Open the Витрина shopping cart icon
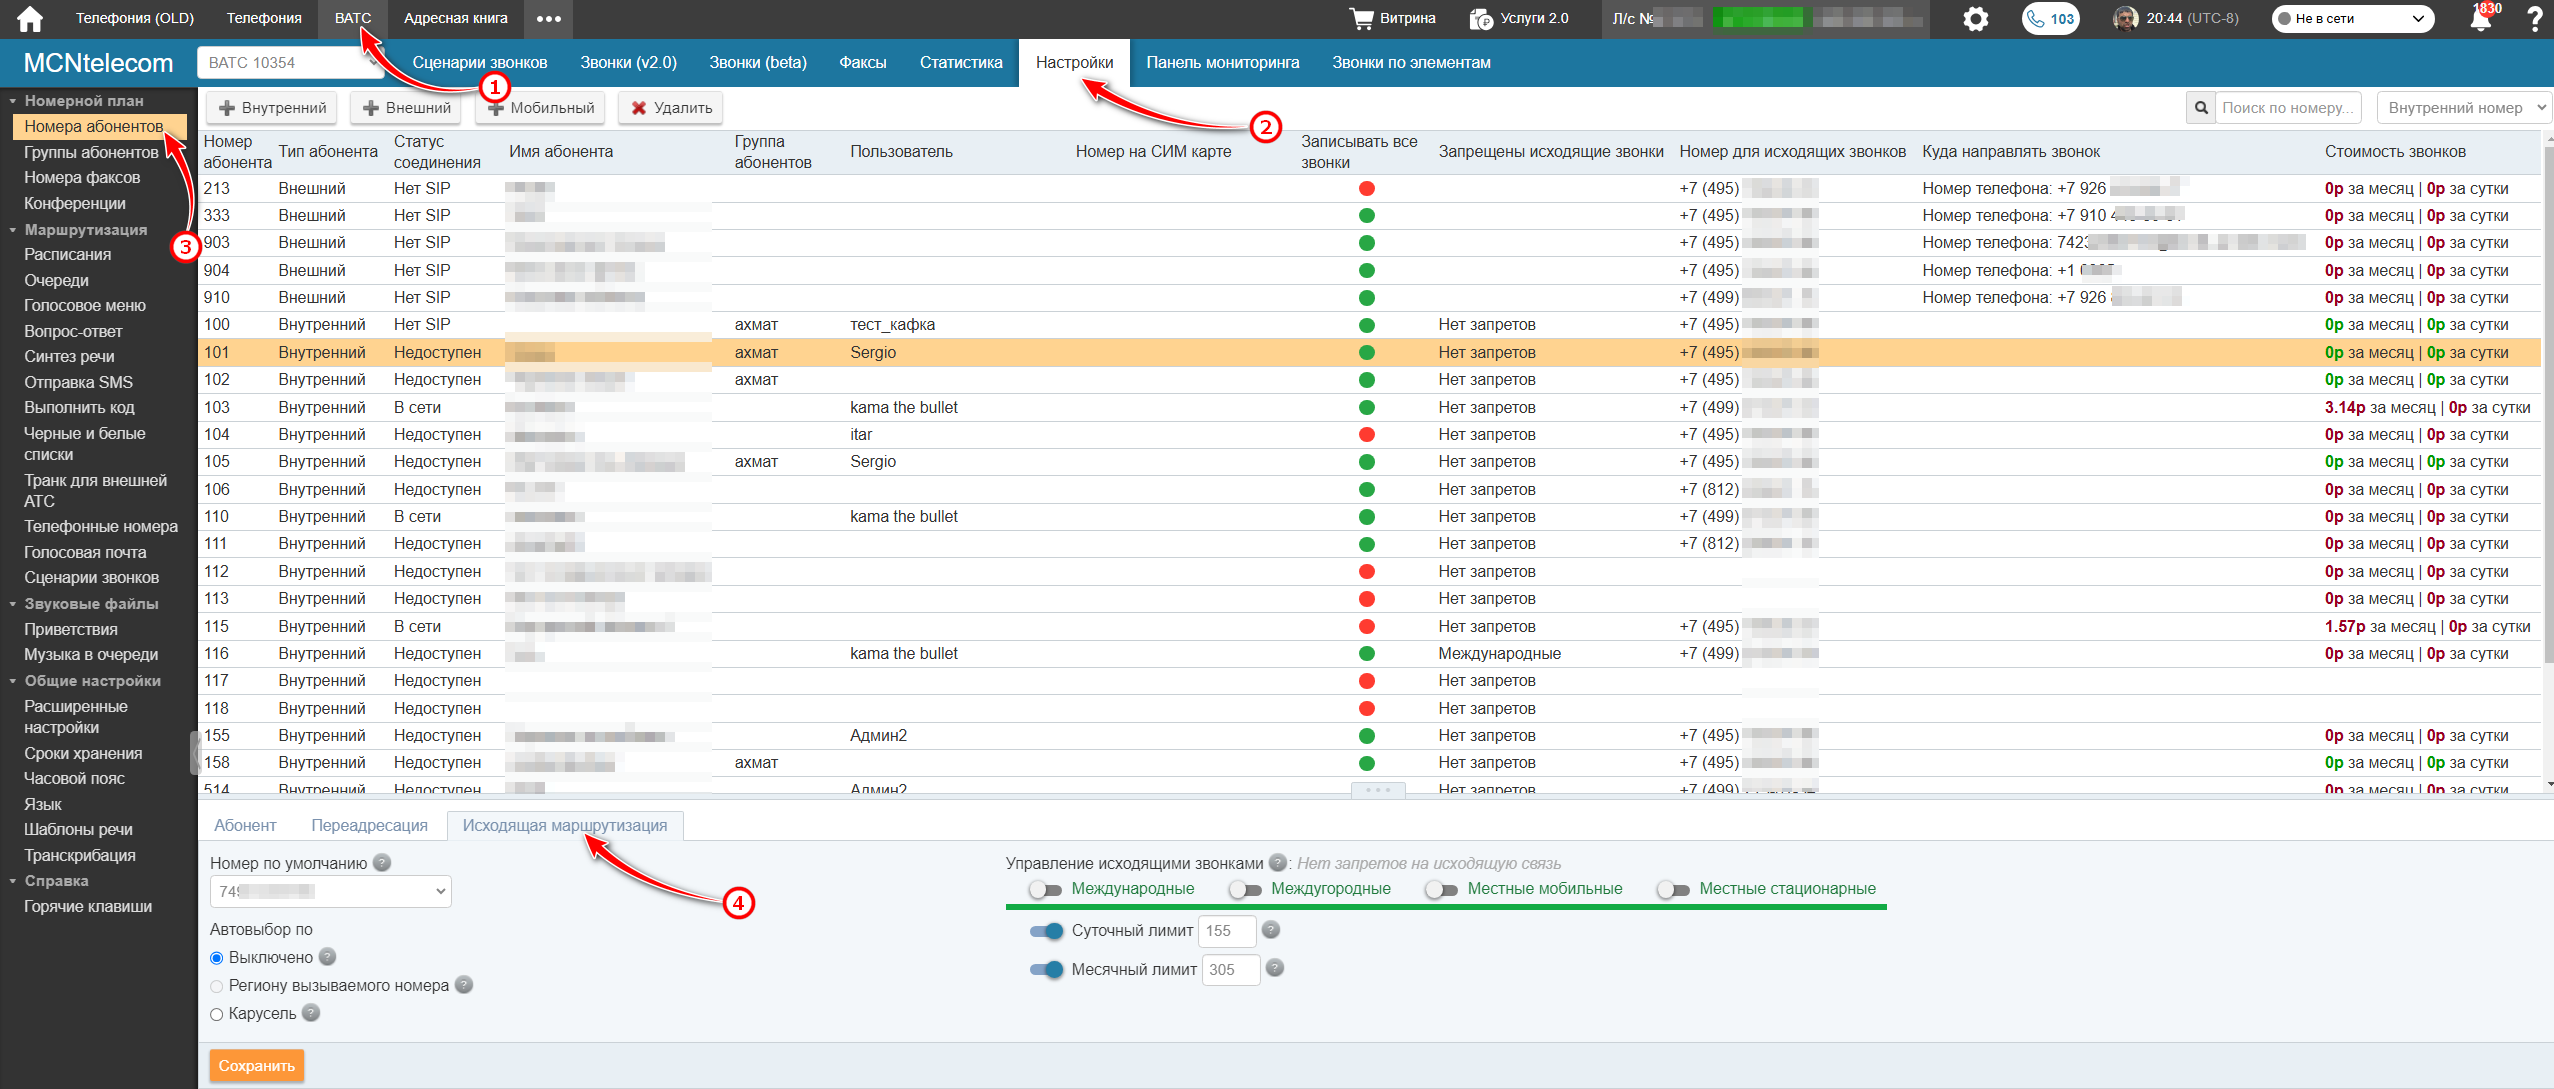The width and height of the screenshot is (2554, 1089). 1361,18
